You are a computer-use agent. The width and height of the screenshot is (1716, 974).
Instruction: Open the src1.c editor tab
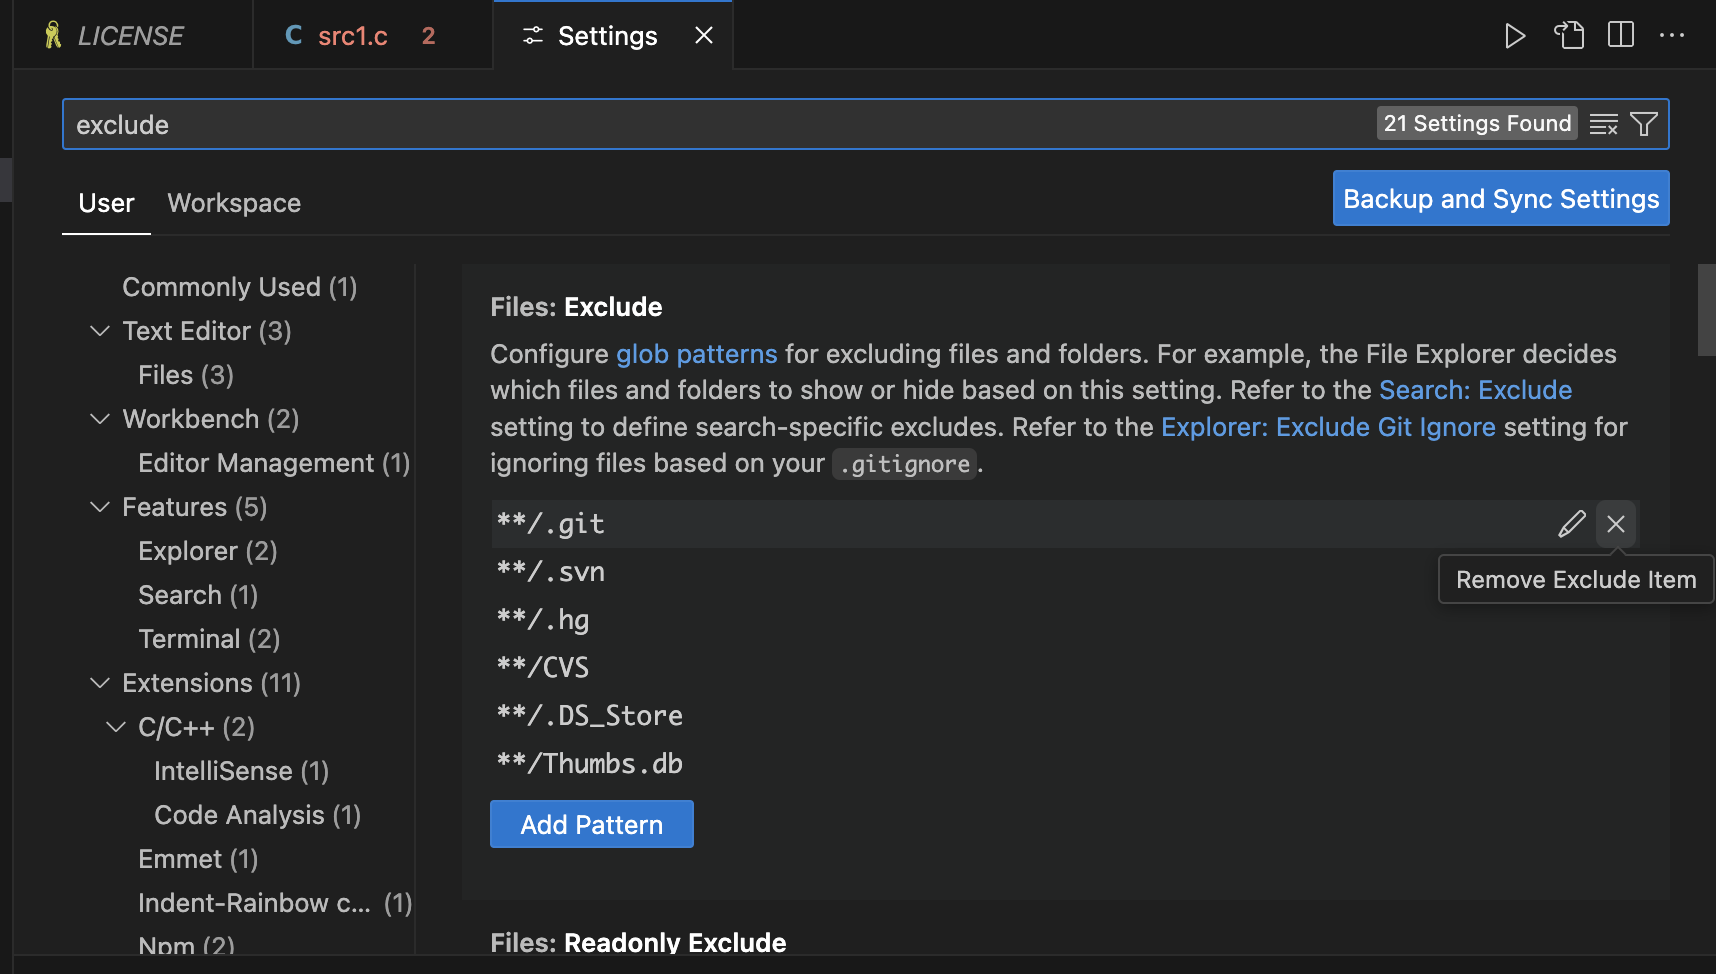(352, 36)
